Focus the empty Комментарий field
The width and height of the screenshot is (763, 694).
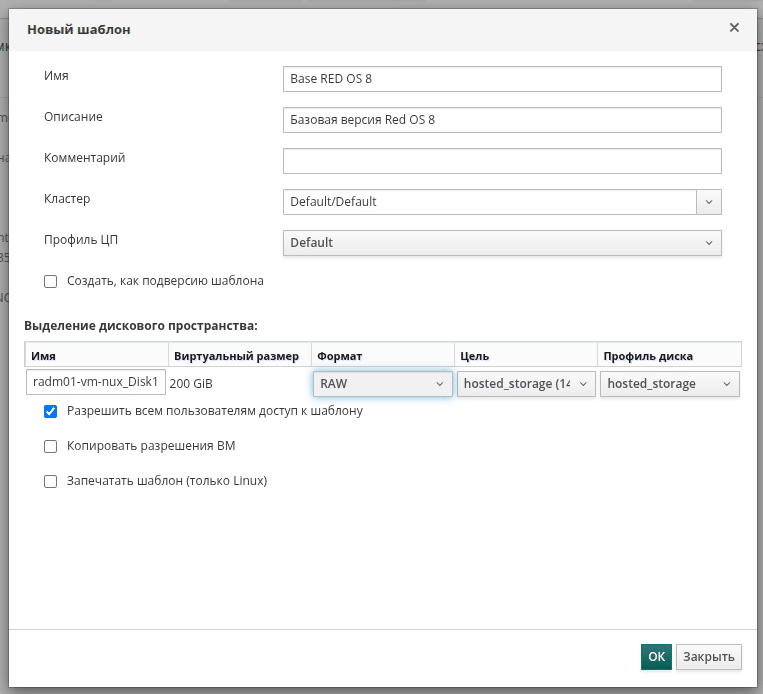[x=501, y=161]
